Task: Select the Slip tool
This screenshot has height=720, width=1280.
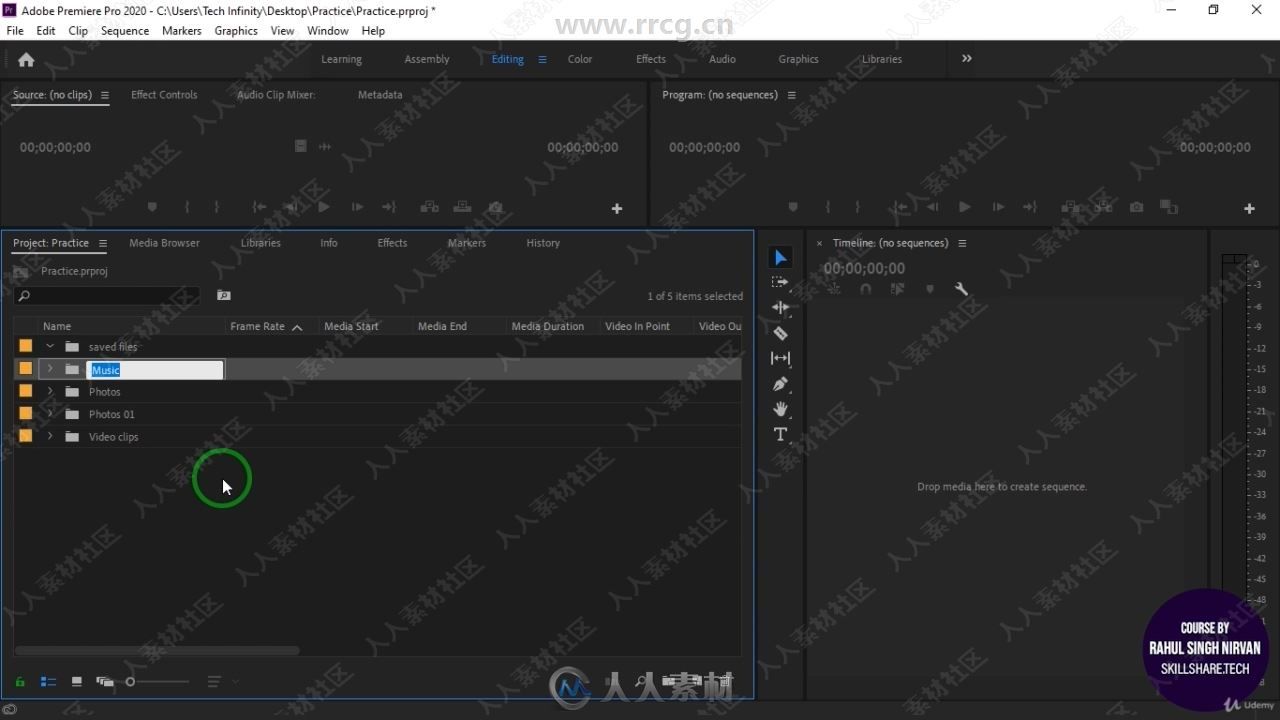Action: click(780, 358)
